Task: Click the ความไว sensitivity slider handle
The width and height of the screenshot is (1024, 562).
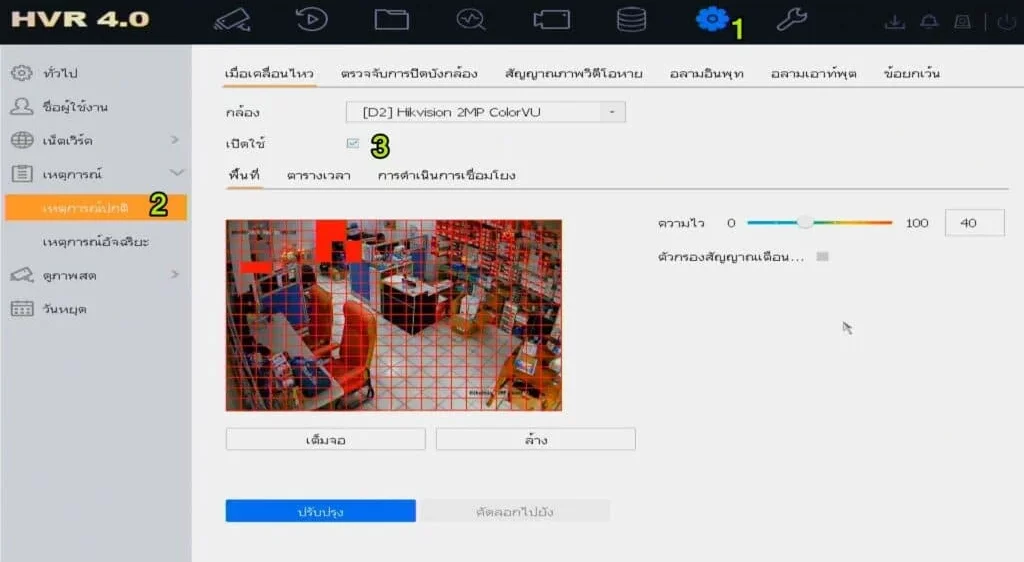Action: (804, 223)
